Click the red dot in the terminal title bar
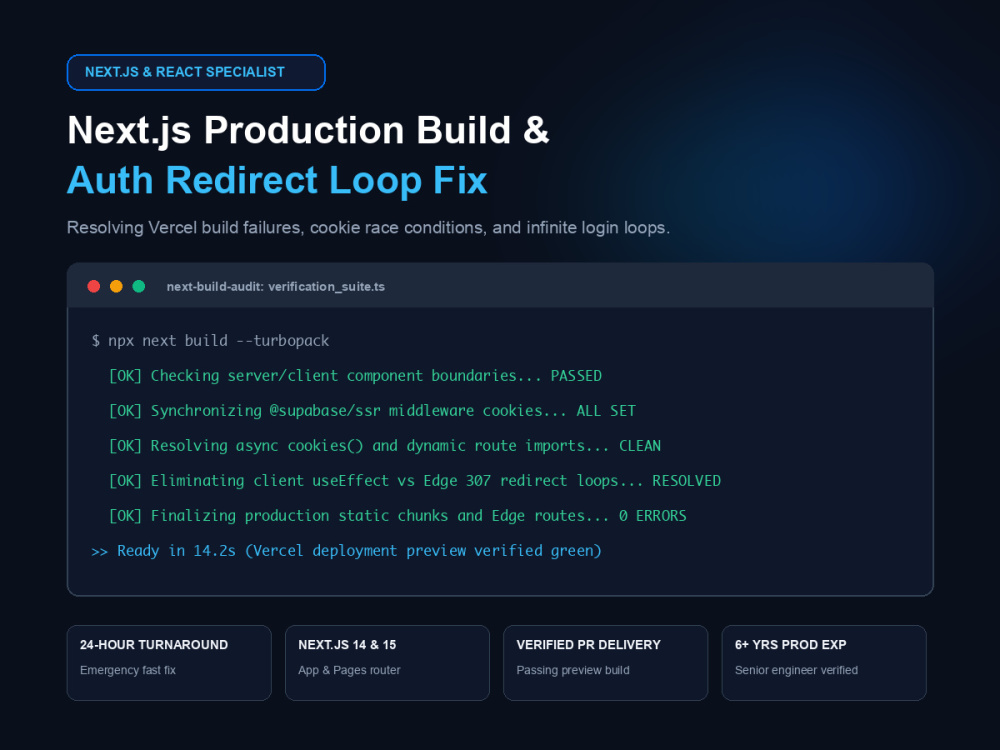This screenshot has width=1000, height=750. 94,286
